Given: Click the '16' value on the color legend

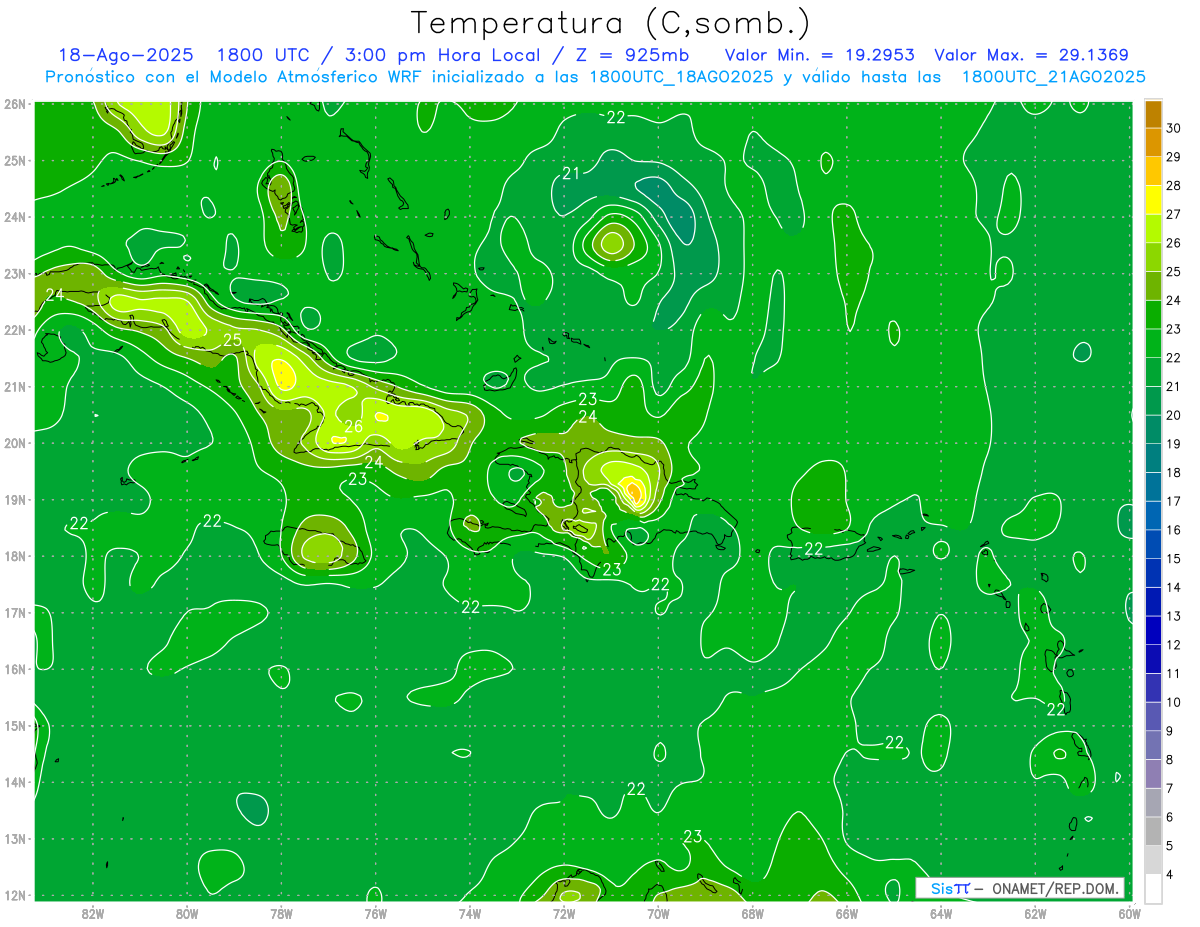Looking at the screenshot, I should 1173,530.
